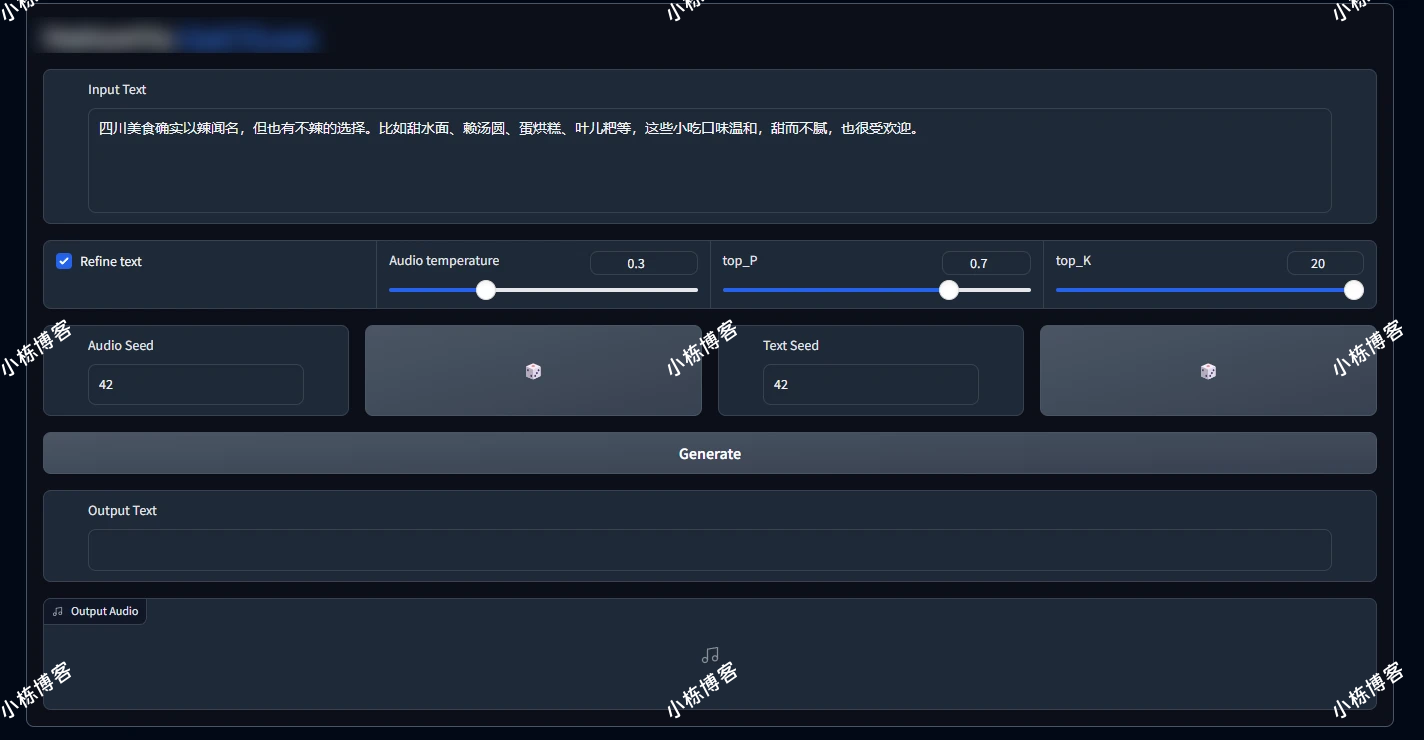Viewport: 1424px width, 740px height.
Task: Focus the top_K number box showing 20
Action: point(1324,263)
